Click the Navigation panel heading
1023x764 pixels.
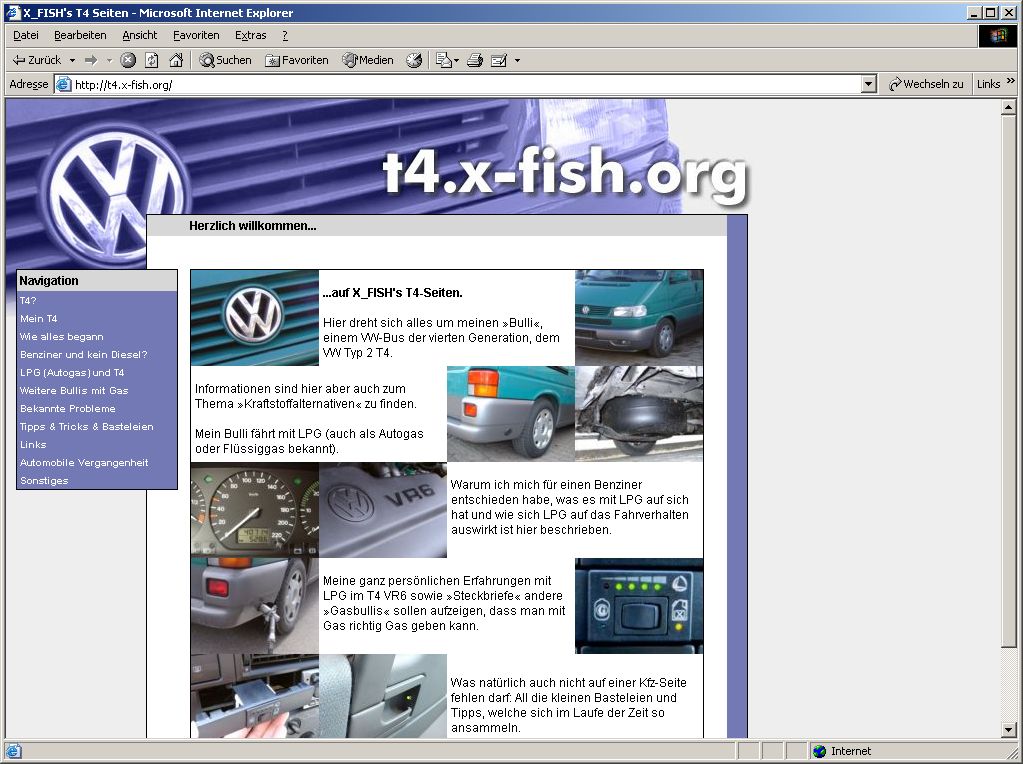click(49, 281)
